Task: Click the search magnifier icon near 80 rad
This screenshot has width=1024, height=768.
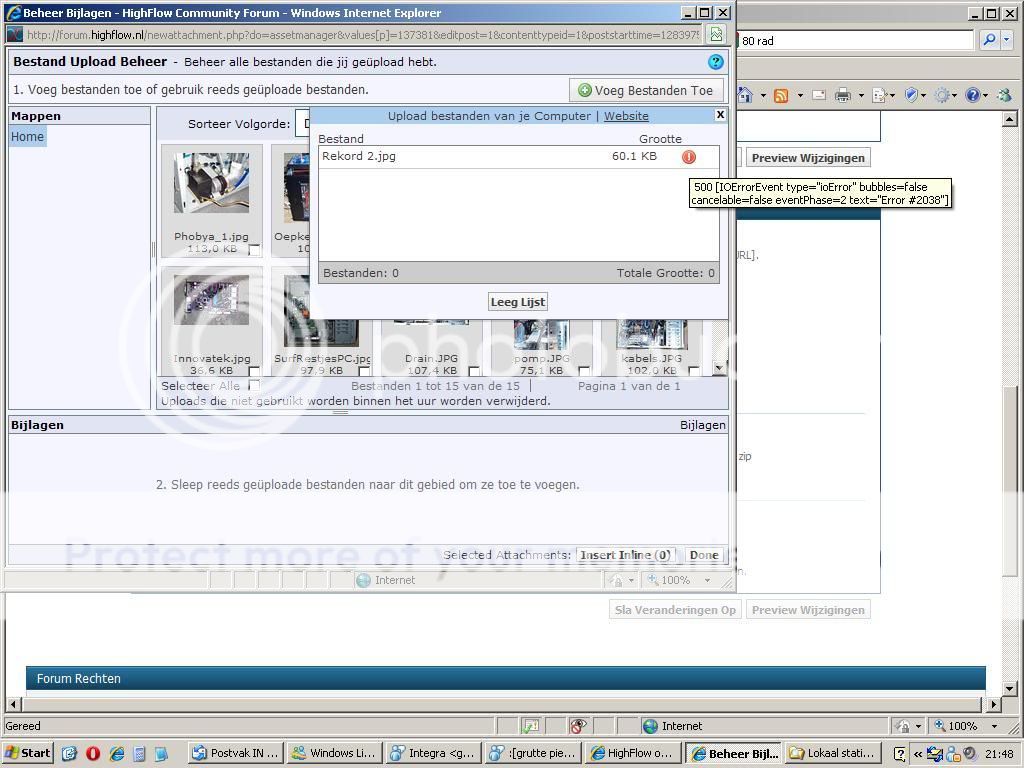Action: [992, 40]
